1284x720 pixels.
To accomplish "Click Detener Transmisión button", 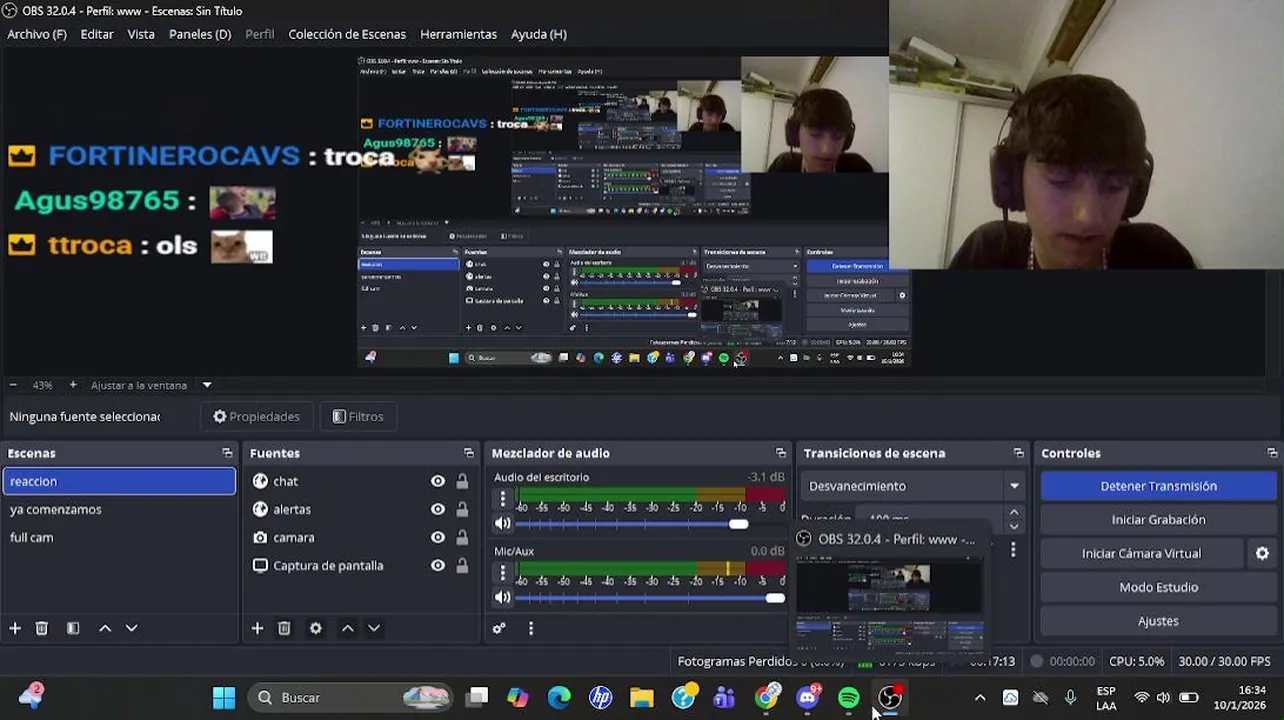I will [x=1158, y=486].
